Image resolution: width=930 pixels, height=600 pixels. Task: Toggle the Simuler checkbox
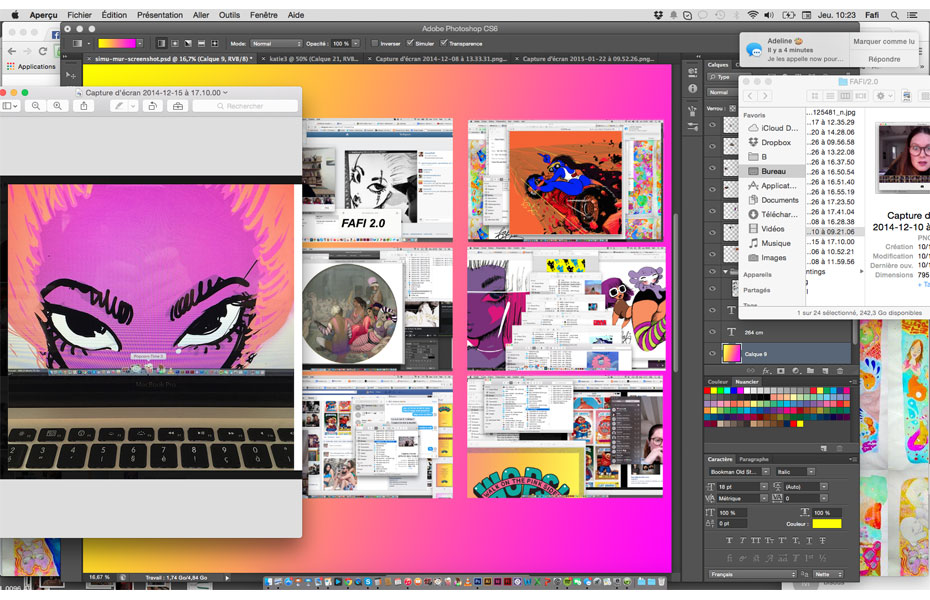point(409,43)
